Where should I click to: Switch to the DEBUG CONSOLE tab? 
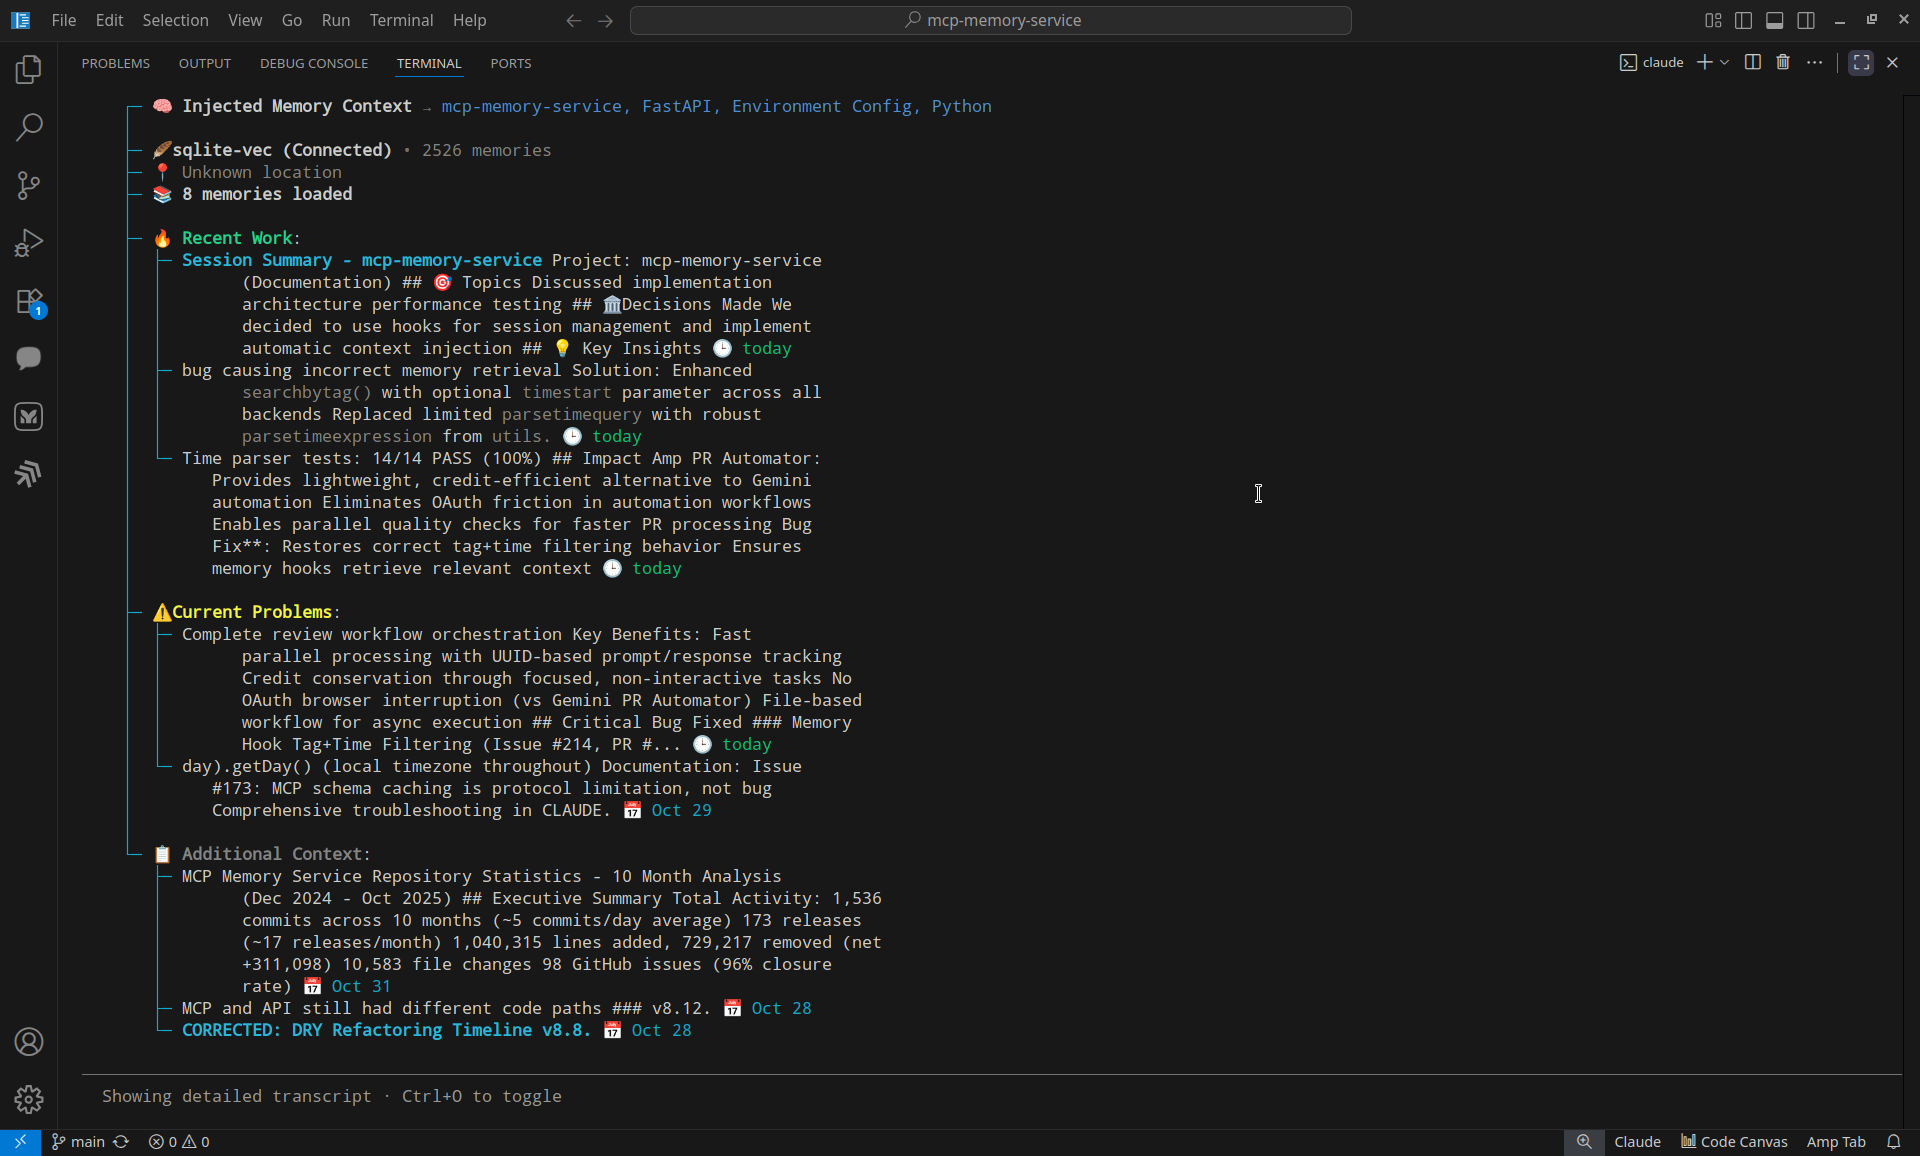(314, 63)
